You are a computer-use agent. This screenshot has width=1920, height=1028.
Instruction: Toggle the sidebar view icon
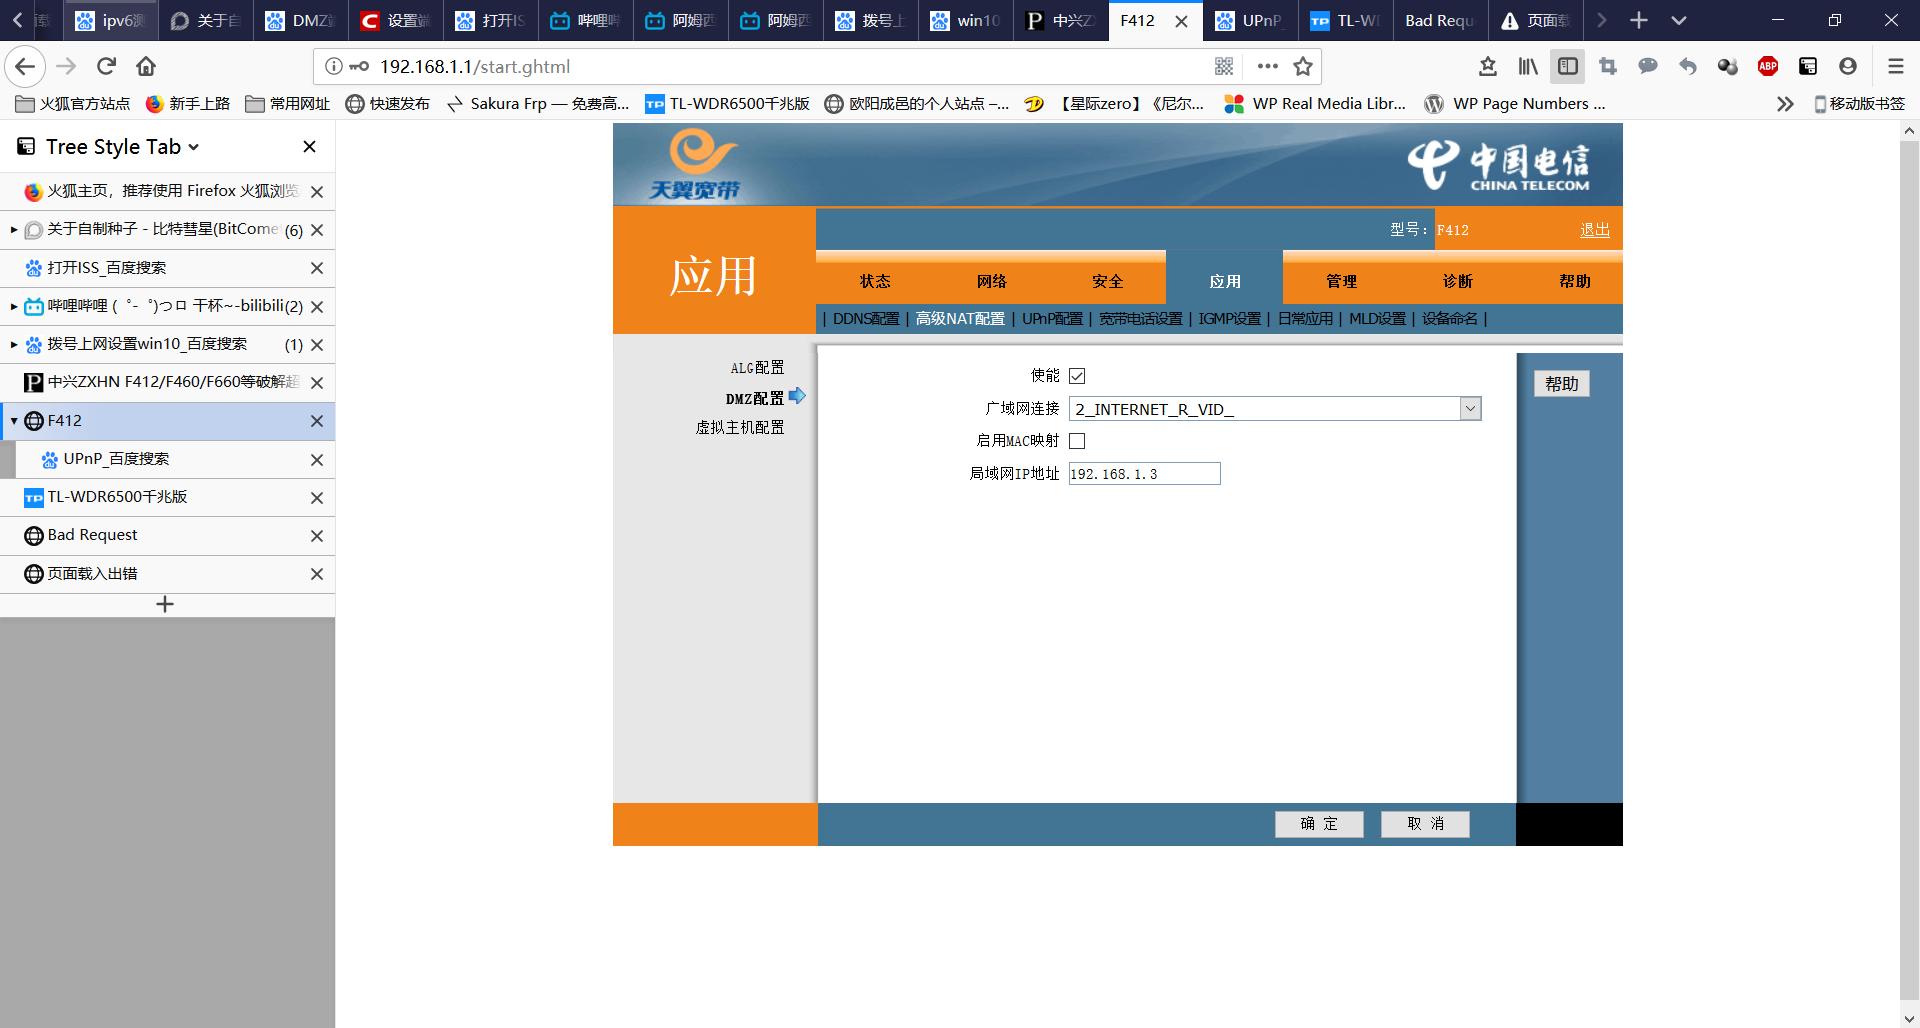[x=1567, y=66]
